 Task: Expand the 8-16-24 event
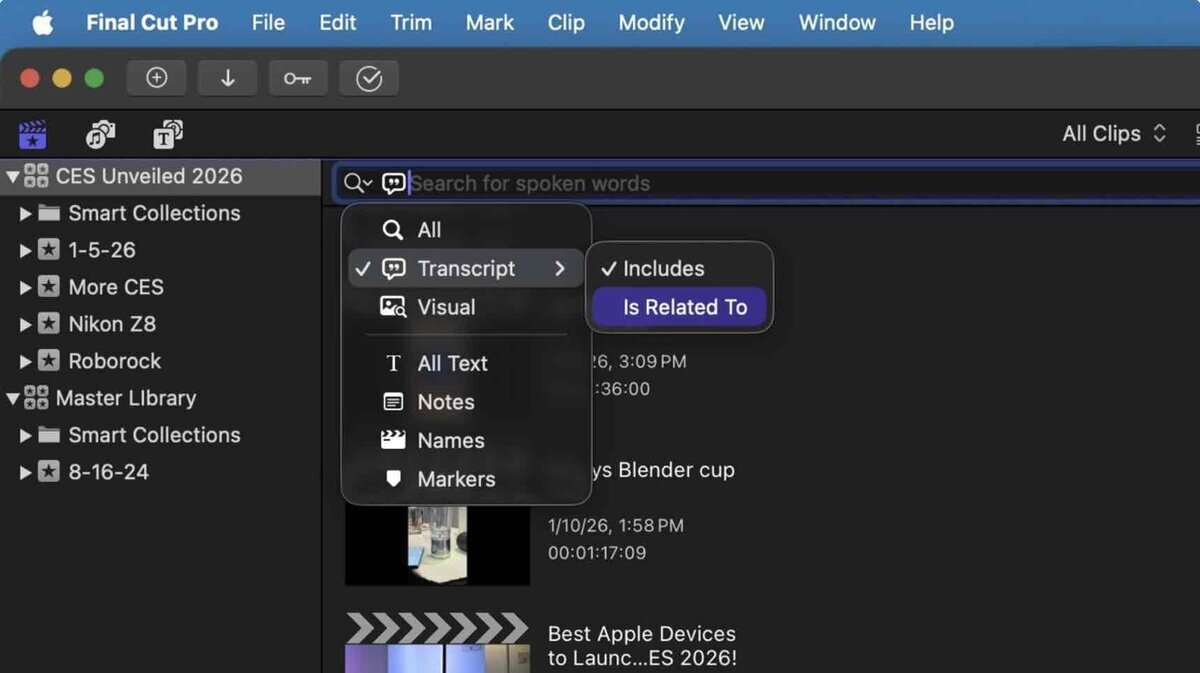(x=26, y=473)
